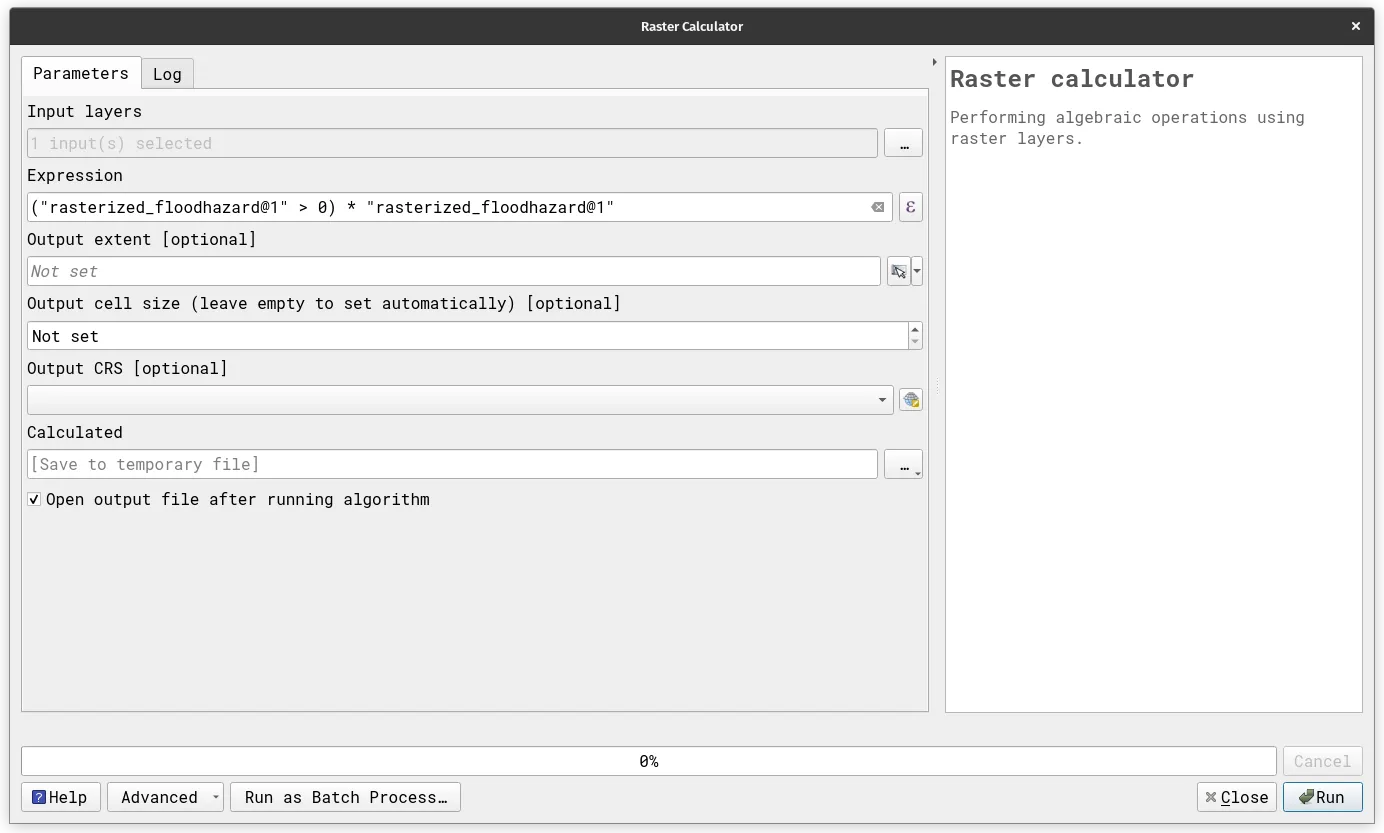The height and width of the screenshot is (833, 1384).
Task: Run the raster calculator algorithm
Action: [x=1322, y=797]
